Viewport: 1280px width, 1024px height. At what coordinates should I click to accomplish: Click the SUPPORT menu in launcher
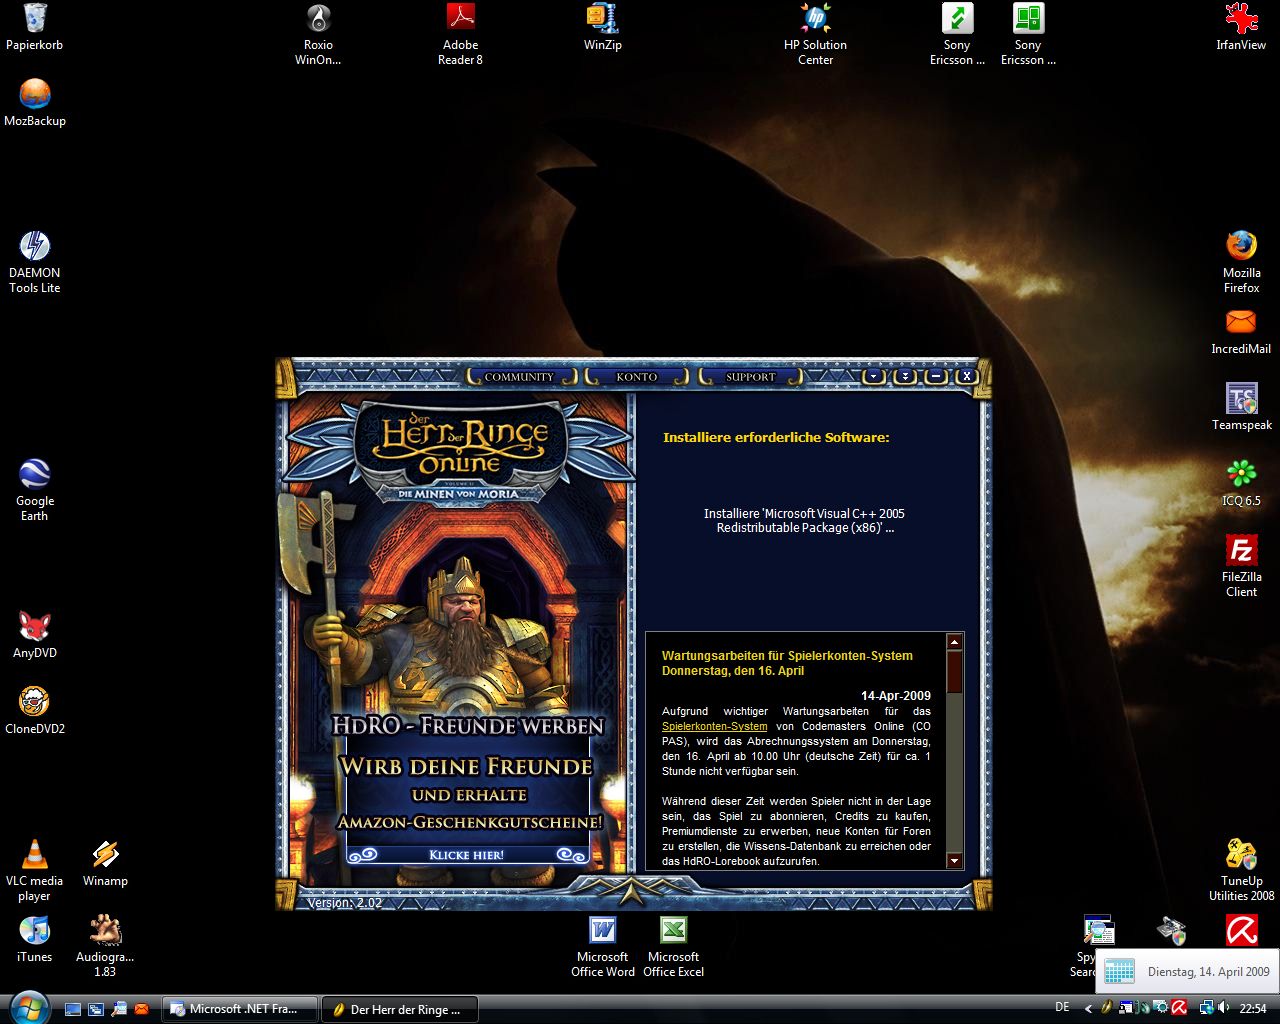tap(750, 377)
